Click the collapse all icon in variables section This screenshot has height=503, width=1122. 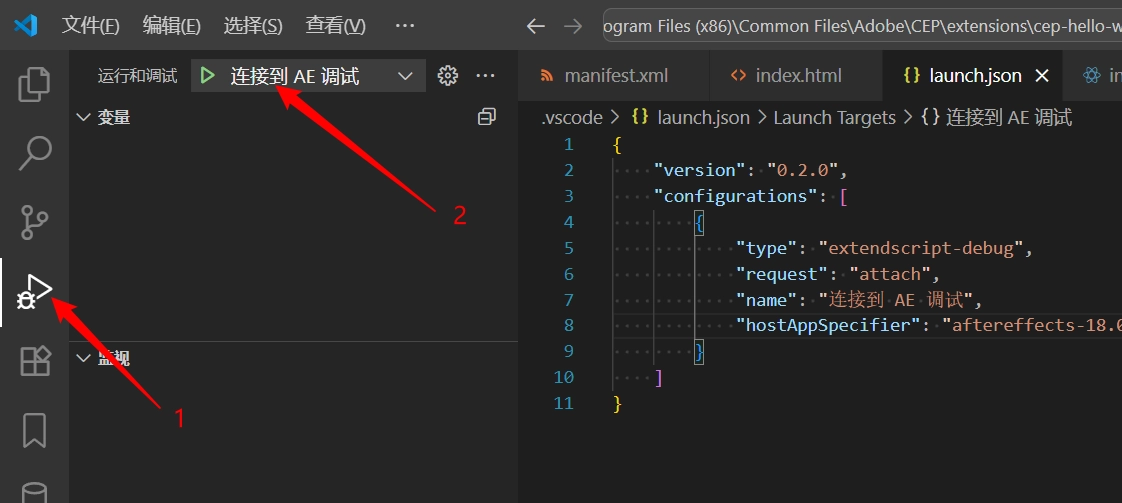[487, 117]
